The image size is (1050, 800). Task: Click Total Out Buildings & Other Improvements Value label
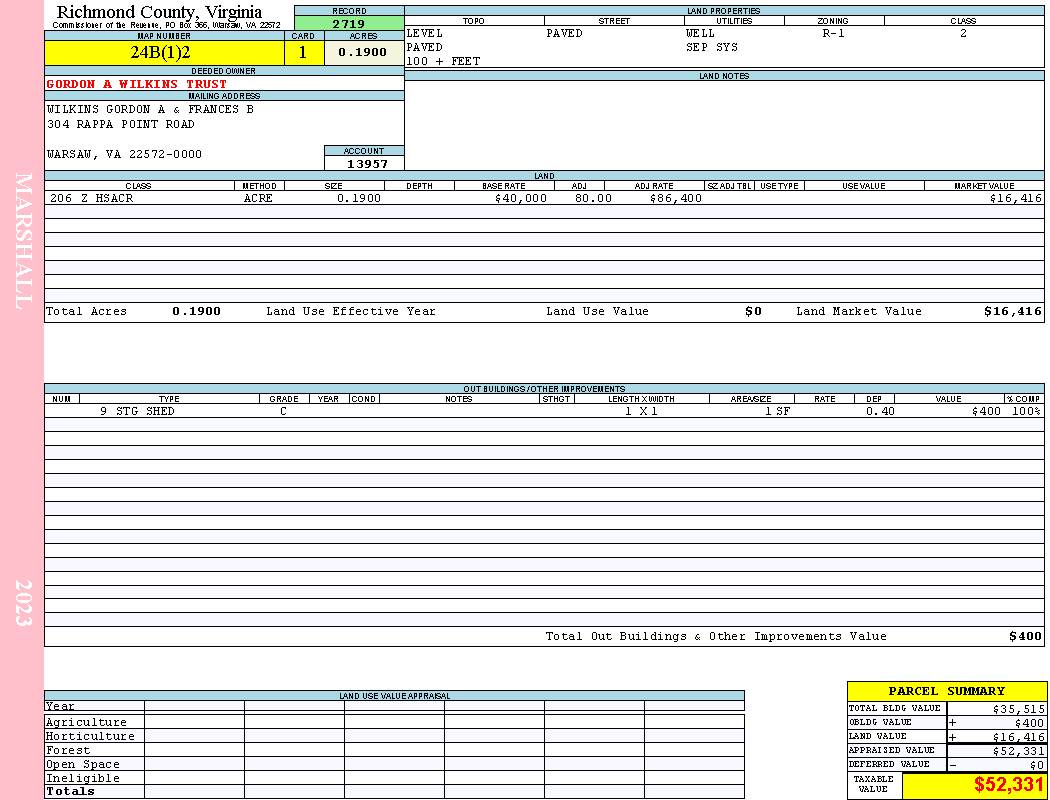[x=716, y=637]
